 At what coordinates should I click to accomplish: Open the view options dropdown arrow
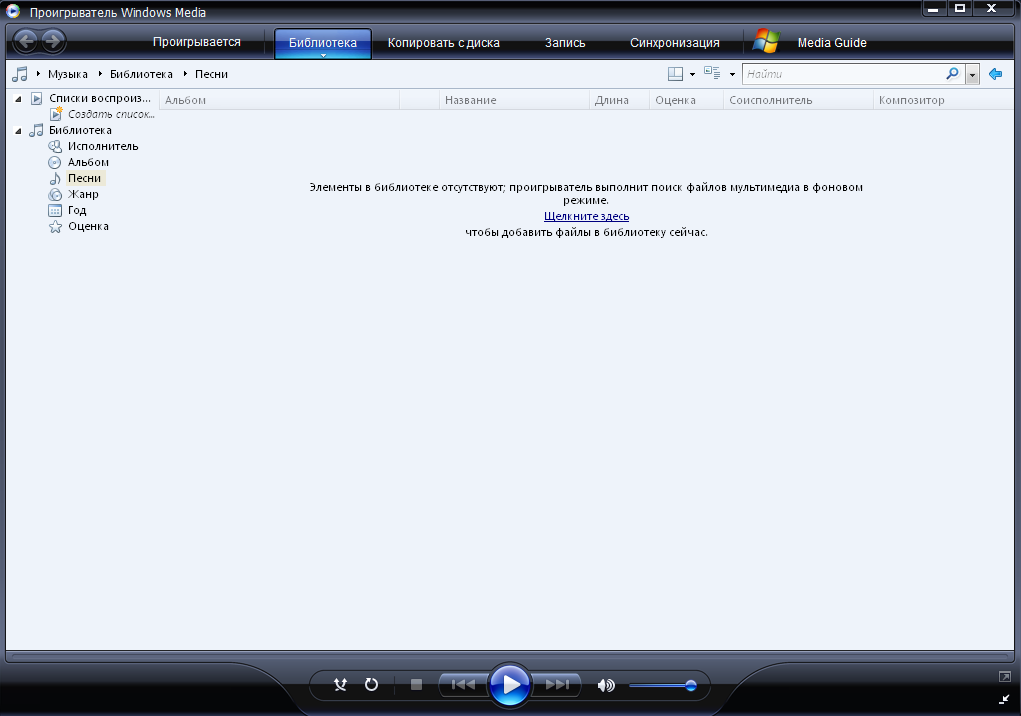(x=733, y=74)
